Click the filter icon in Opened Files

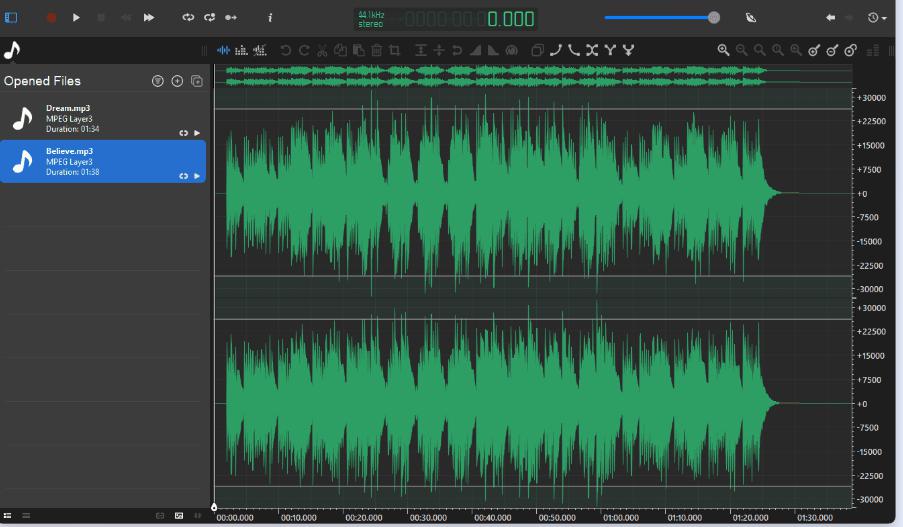point(158,81)
